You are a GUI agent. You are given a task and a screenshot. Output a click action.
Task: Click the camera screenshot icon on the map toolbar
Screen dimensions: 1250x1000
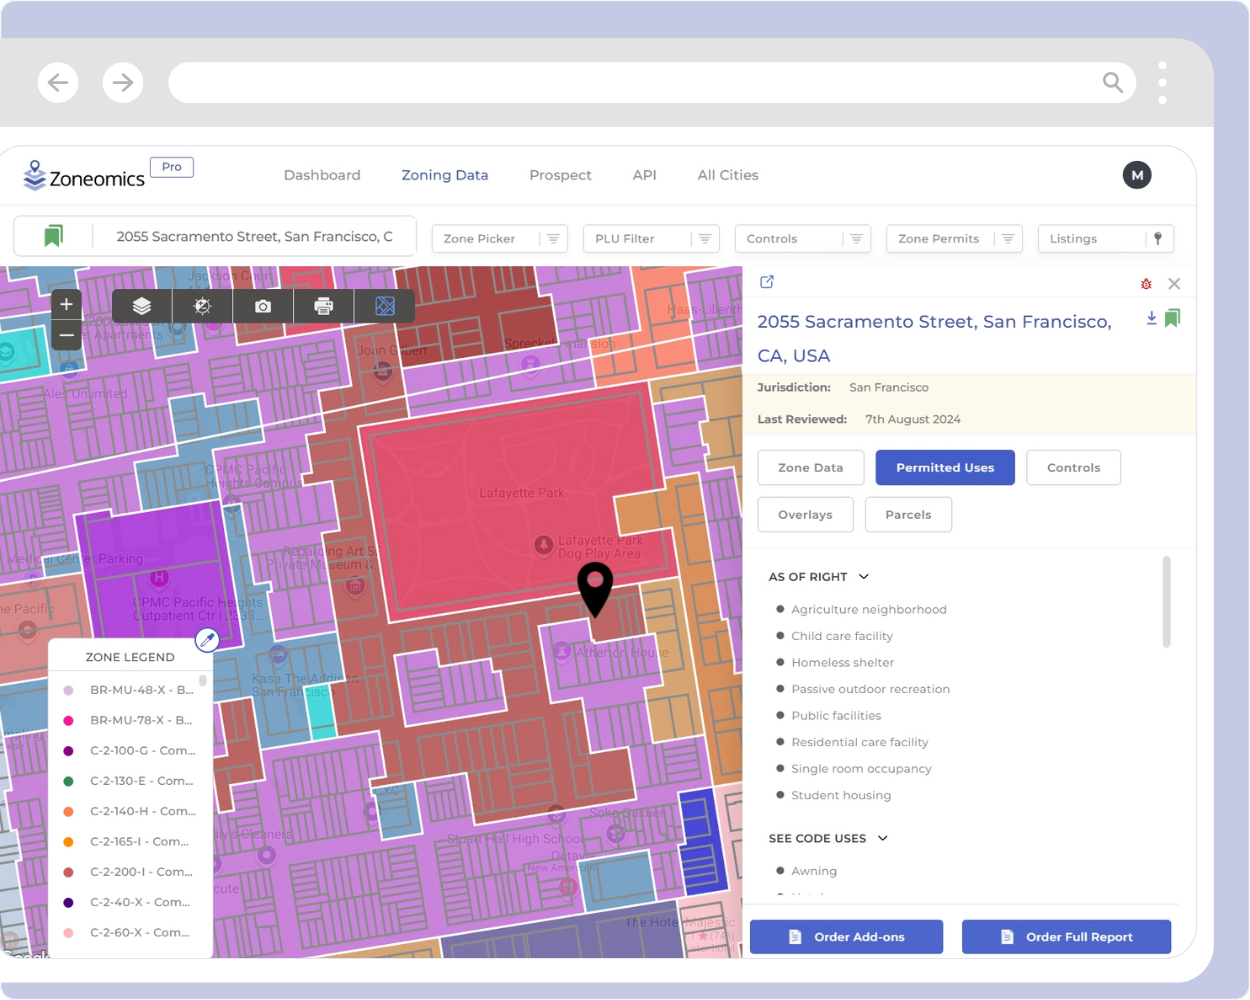click(x=262, y=306)
